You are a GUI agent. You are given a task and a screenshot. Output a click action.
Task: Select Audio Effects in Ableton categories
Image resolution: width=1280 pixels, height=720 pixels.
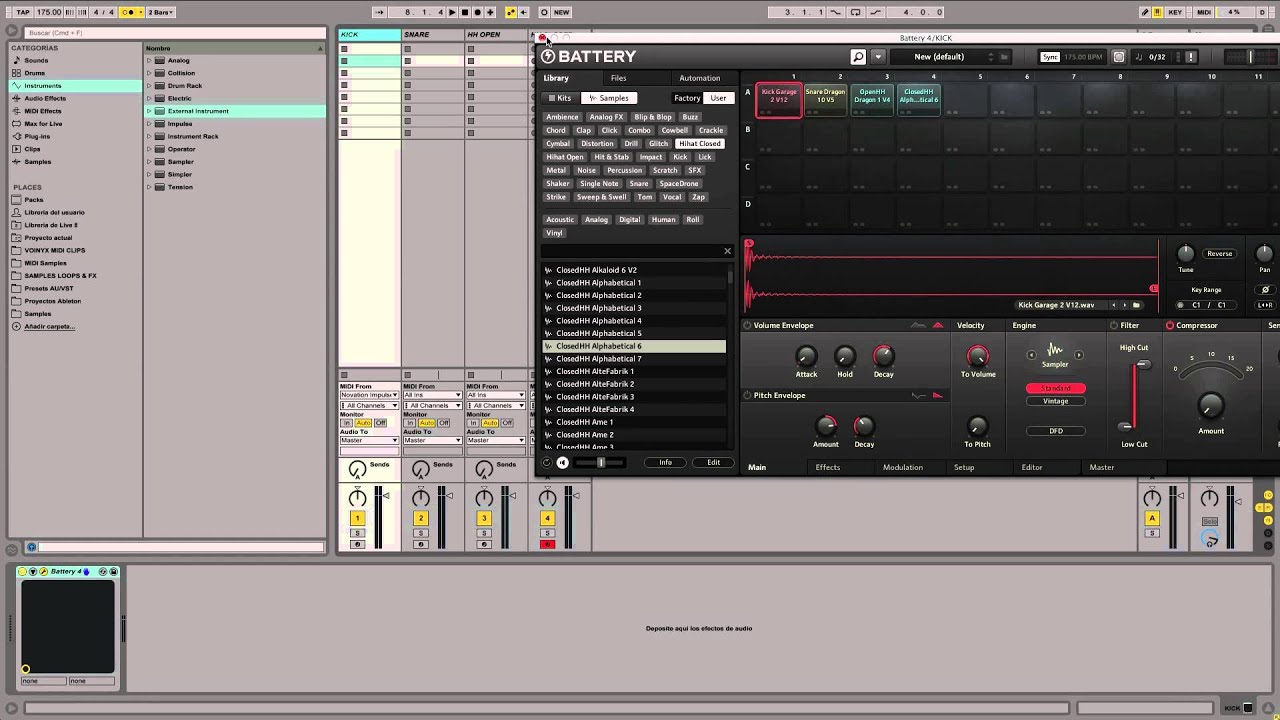coord(45,98)
